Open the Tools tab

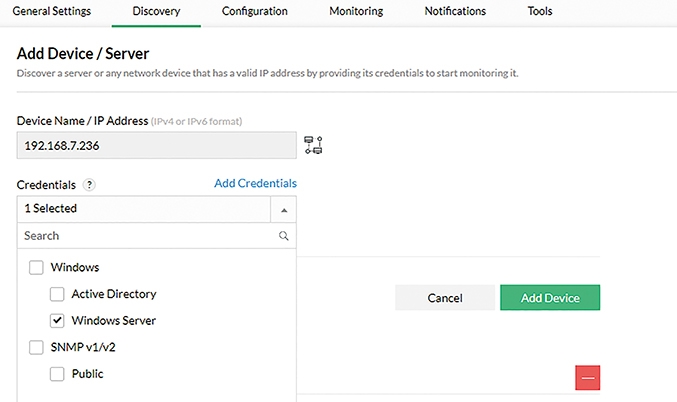point(540,11)
